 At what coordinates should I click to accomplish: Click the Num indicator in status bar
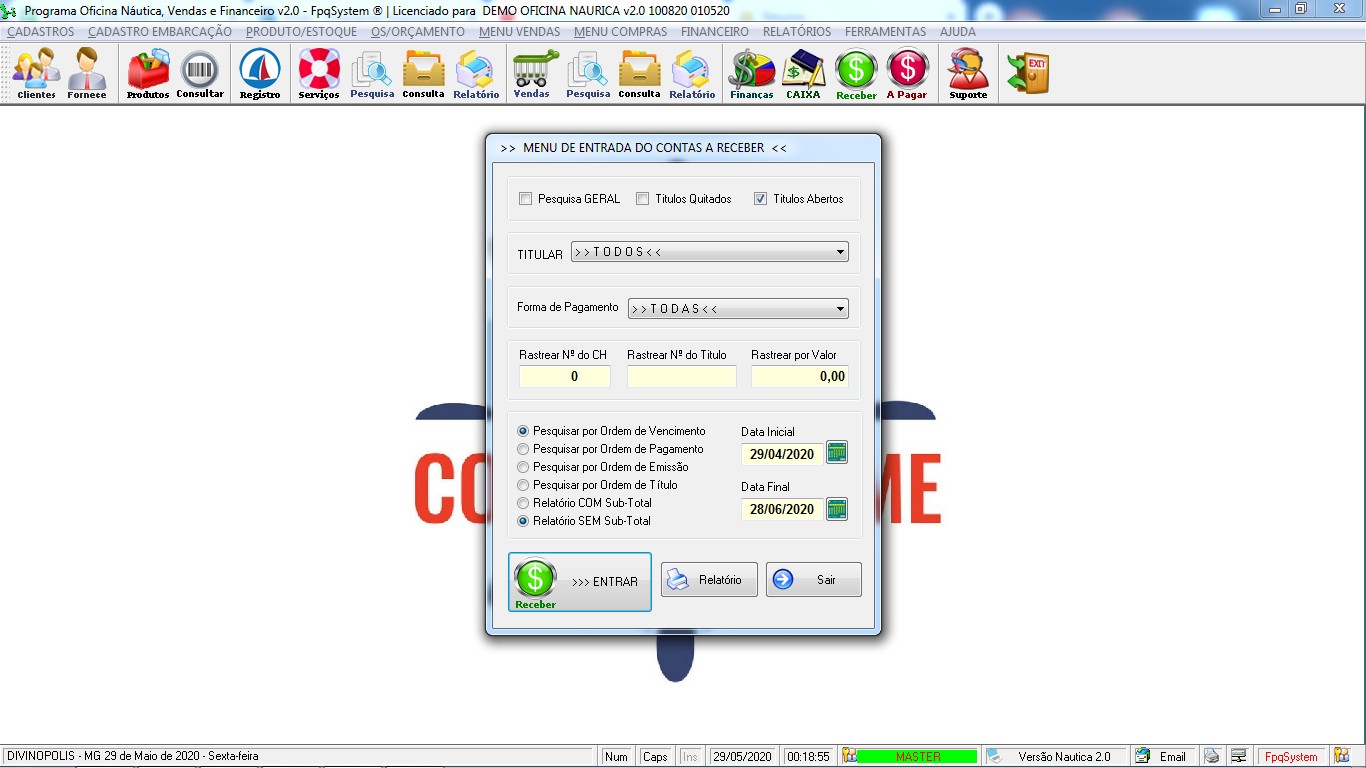[617, 757]
